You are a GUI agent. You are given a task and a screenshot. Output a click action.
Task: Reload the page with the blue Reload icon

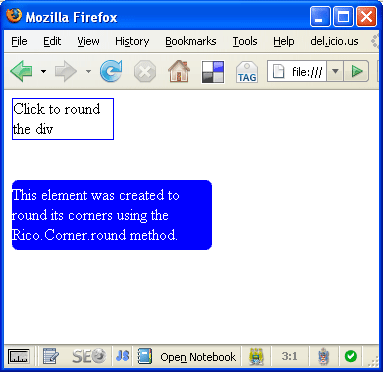[x=111, y=71]
